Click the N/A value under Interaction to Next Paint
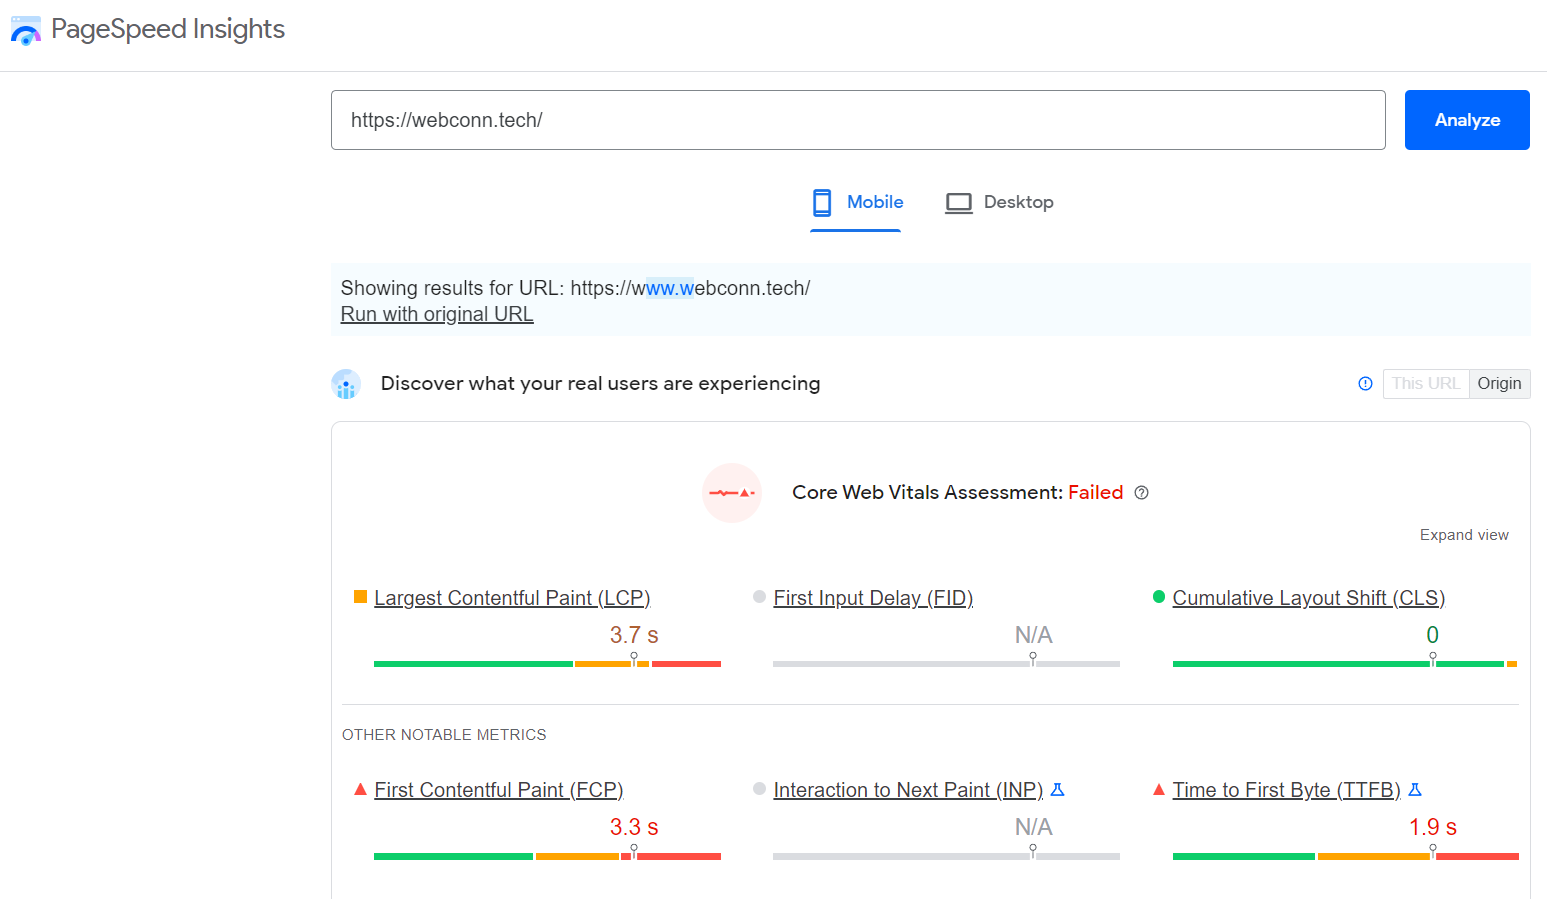The image size is (1547, 899). [x=1034, y=827]
